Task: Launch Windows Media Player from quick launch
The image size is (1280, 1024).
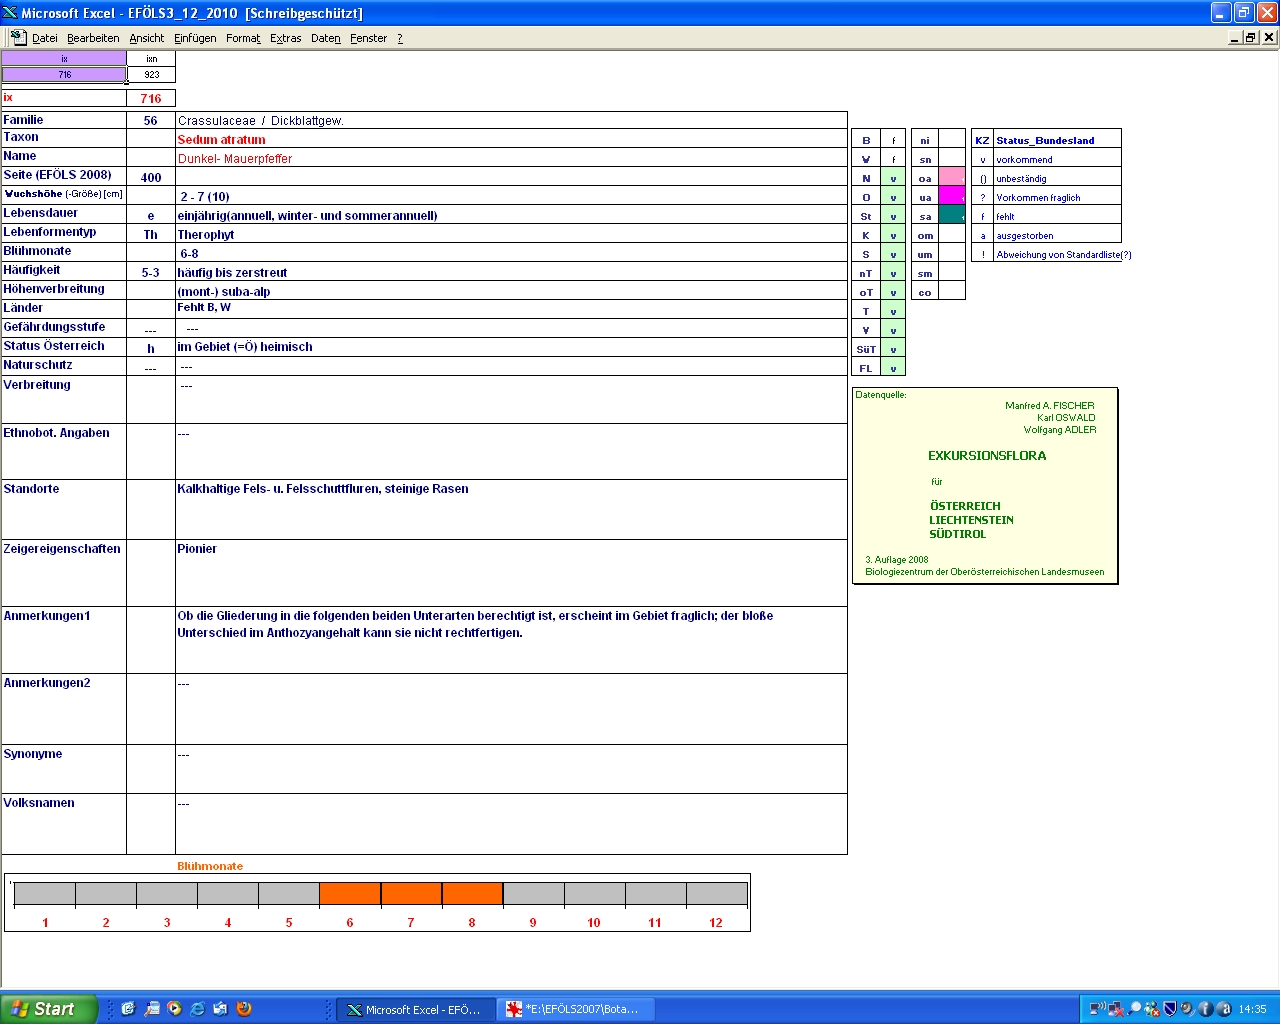Action: 175,1009
